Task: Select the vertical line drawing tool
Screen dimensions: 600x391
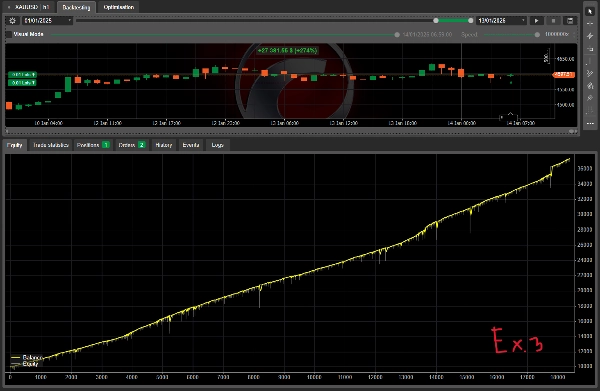Action: tap(590, 61)
